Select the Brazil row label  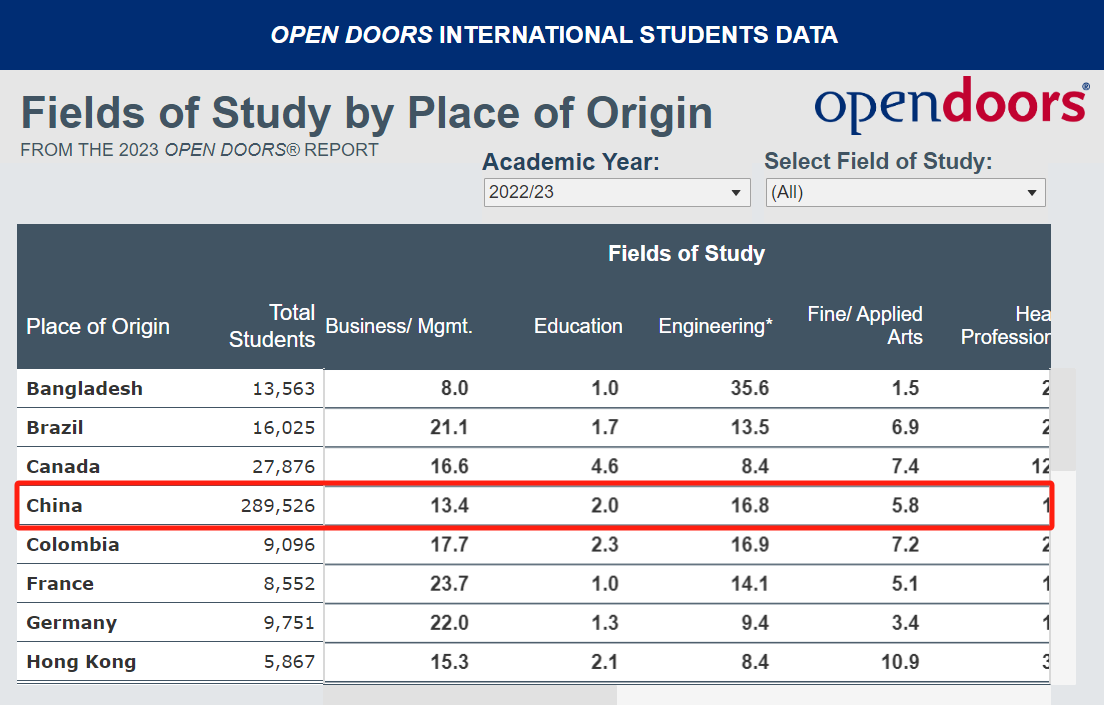tap(55, 428)
